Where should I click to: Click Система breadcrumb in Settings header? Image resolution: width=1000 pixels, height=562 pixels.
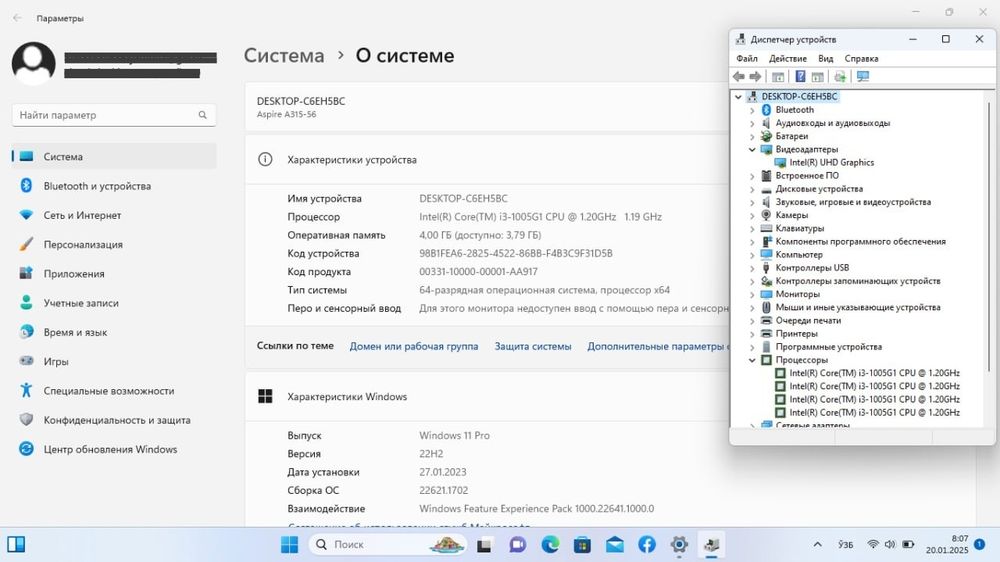click(284, 55)
